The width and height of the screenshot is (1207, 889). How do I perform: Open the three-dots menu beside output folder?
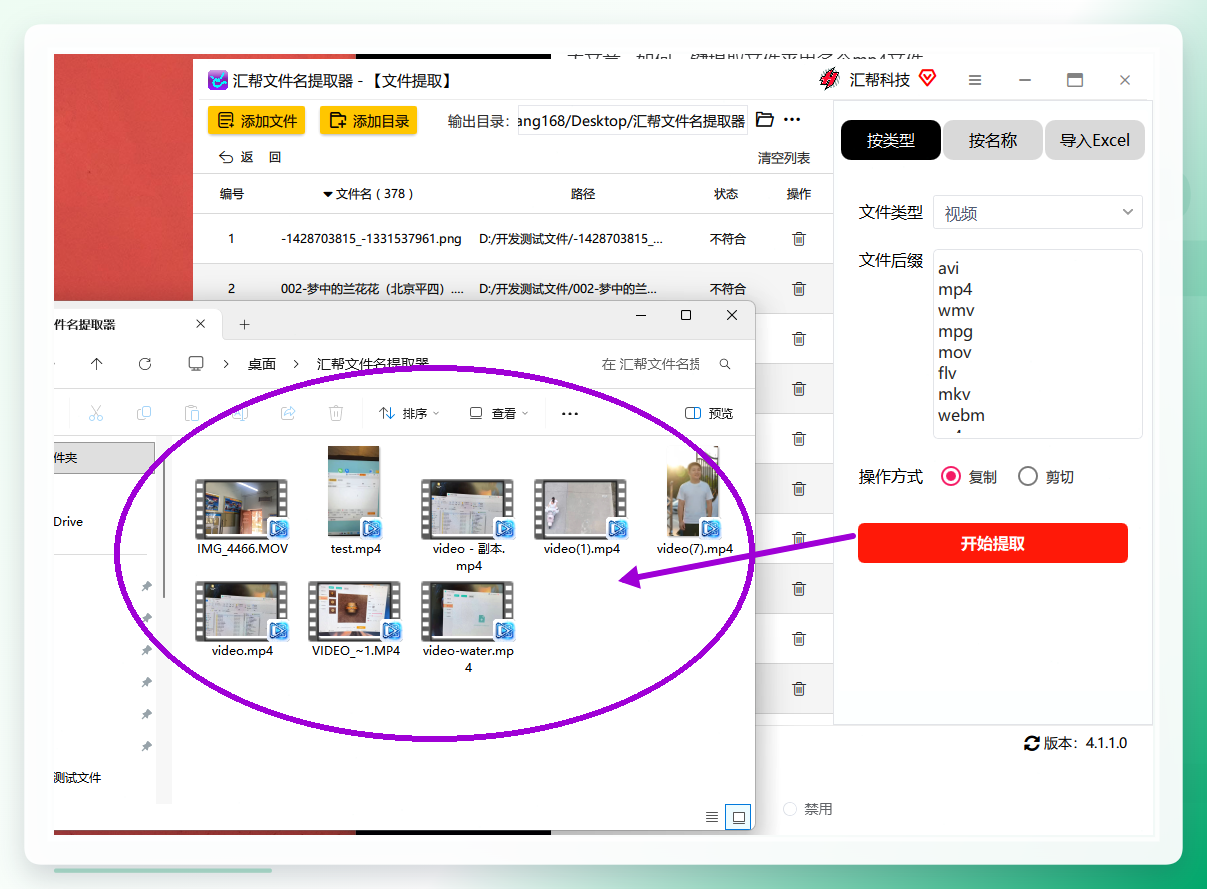tap(792, 120)
